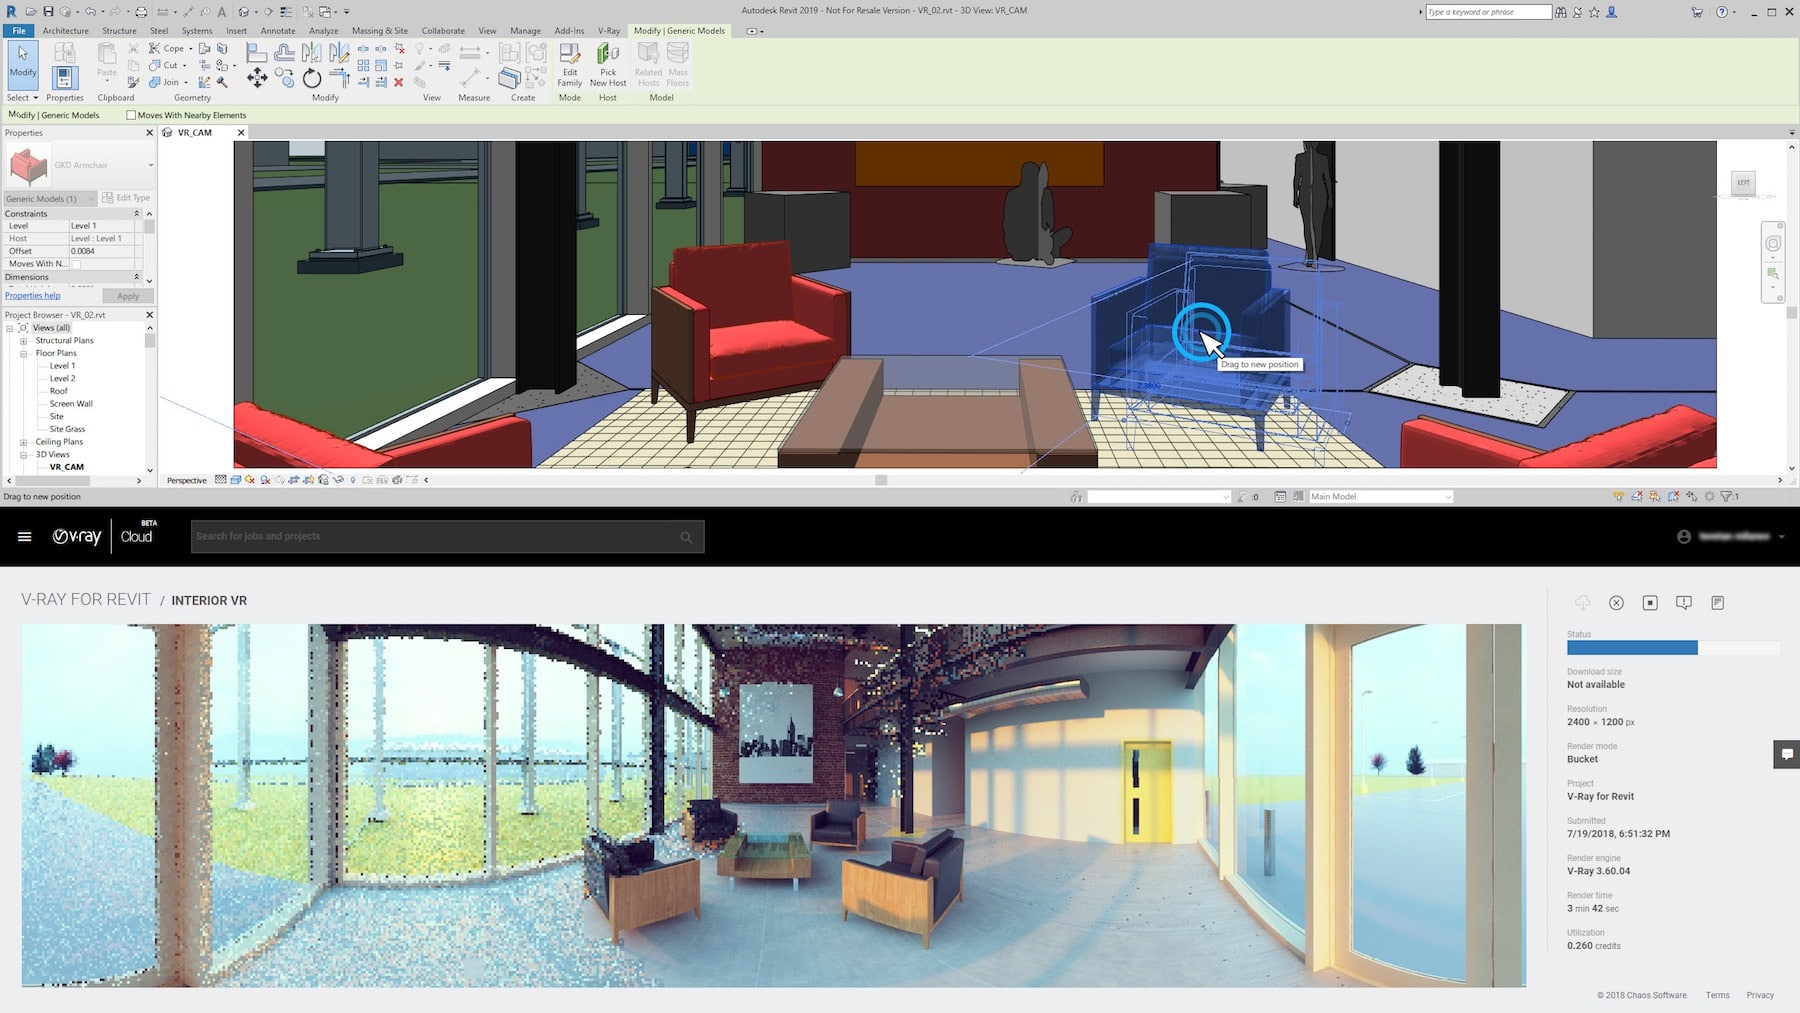Open the V-Ray Cloud hamburger menu
This screenshot has height=1013, width=1800.
pos(25,536)
